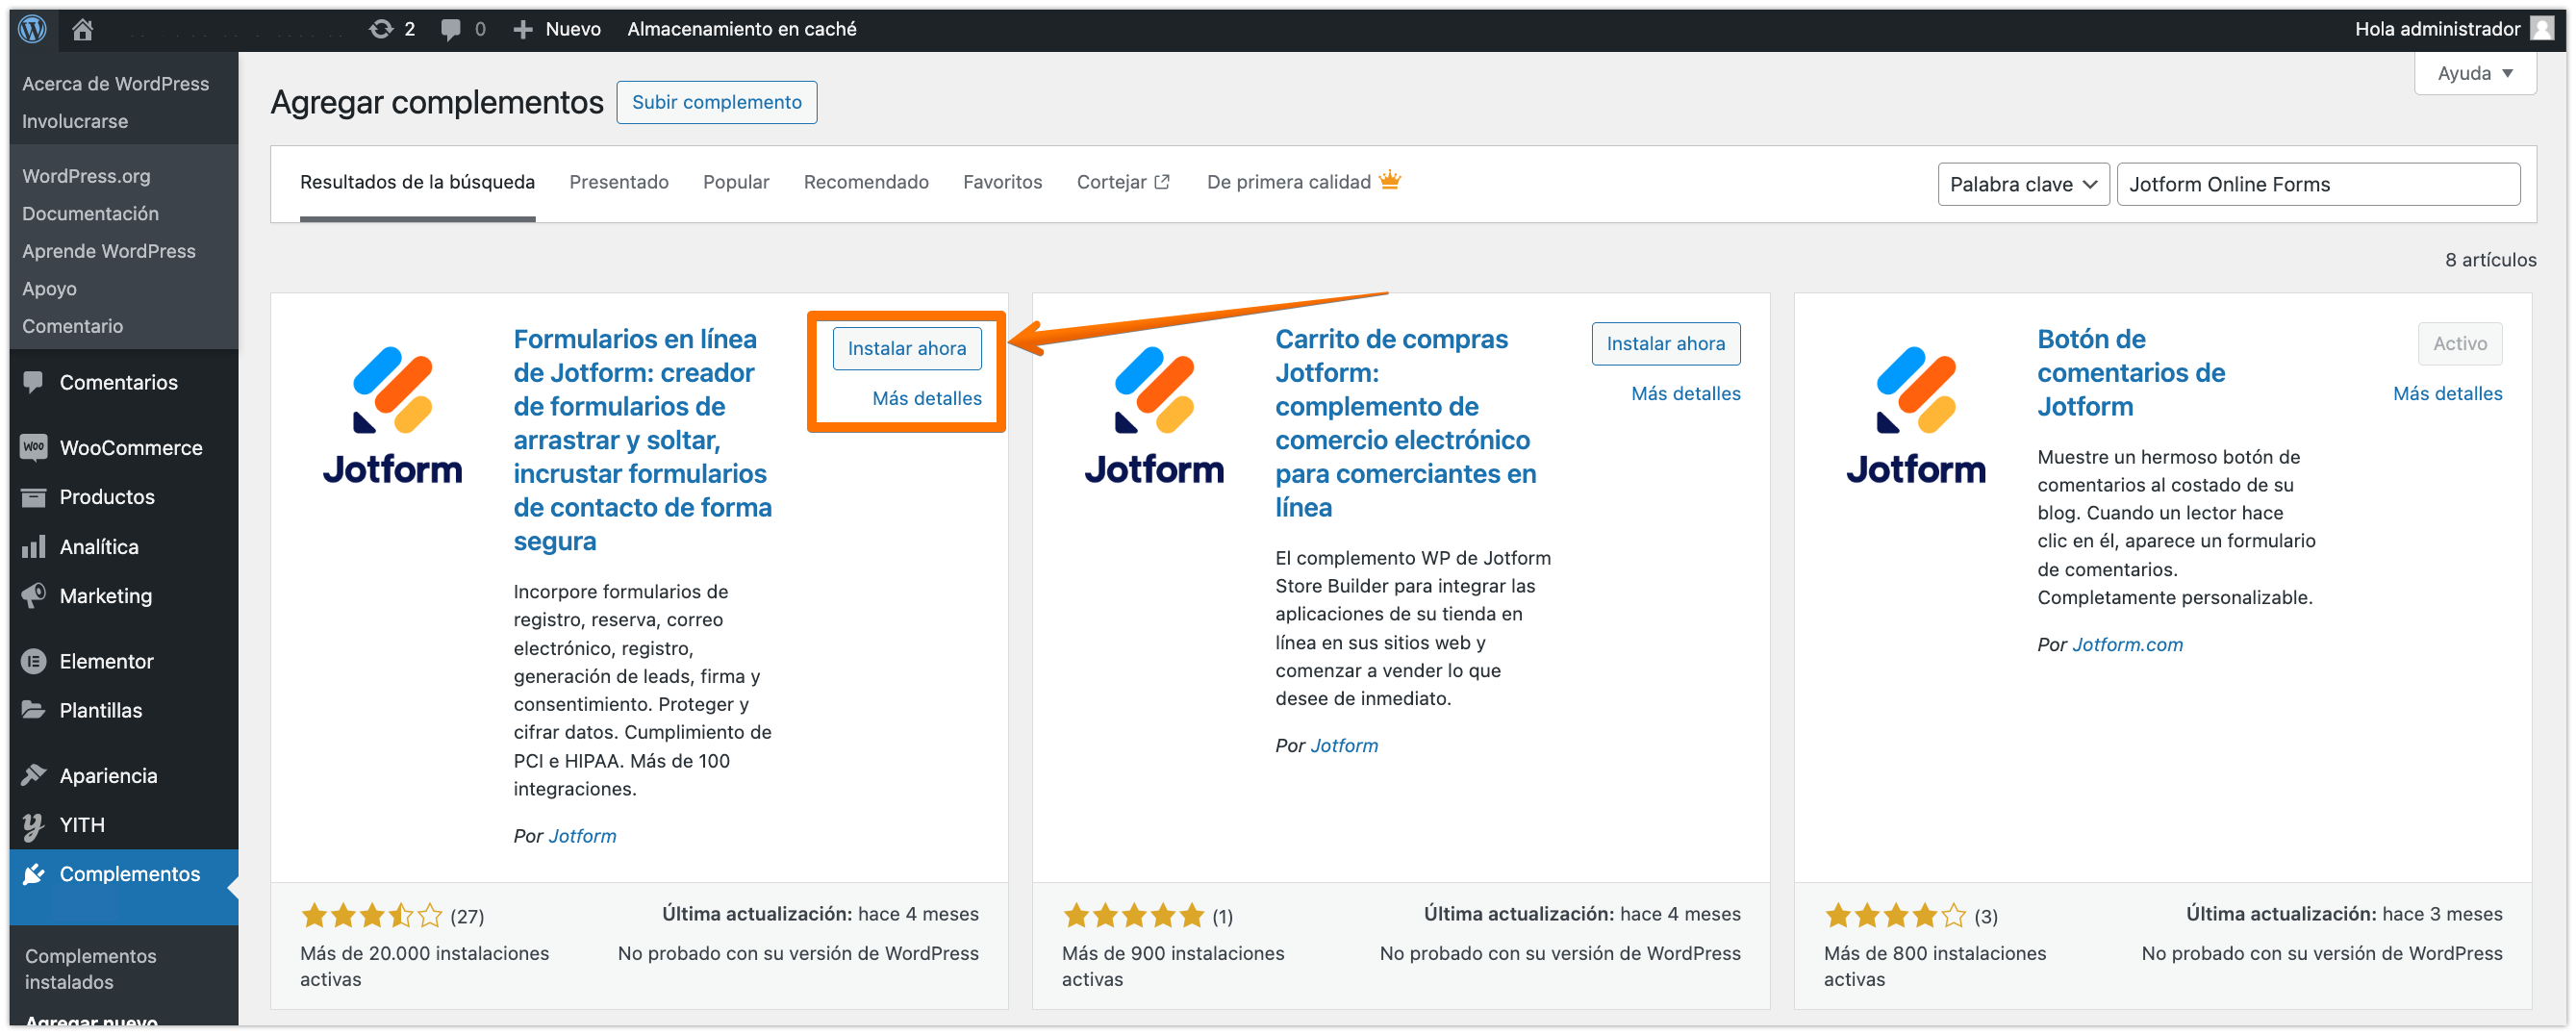Viewport: 2576px width, 1035px height.
Task: Visit the Jotform.com author link
Action: coord(2127,644)
